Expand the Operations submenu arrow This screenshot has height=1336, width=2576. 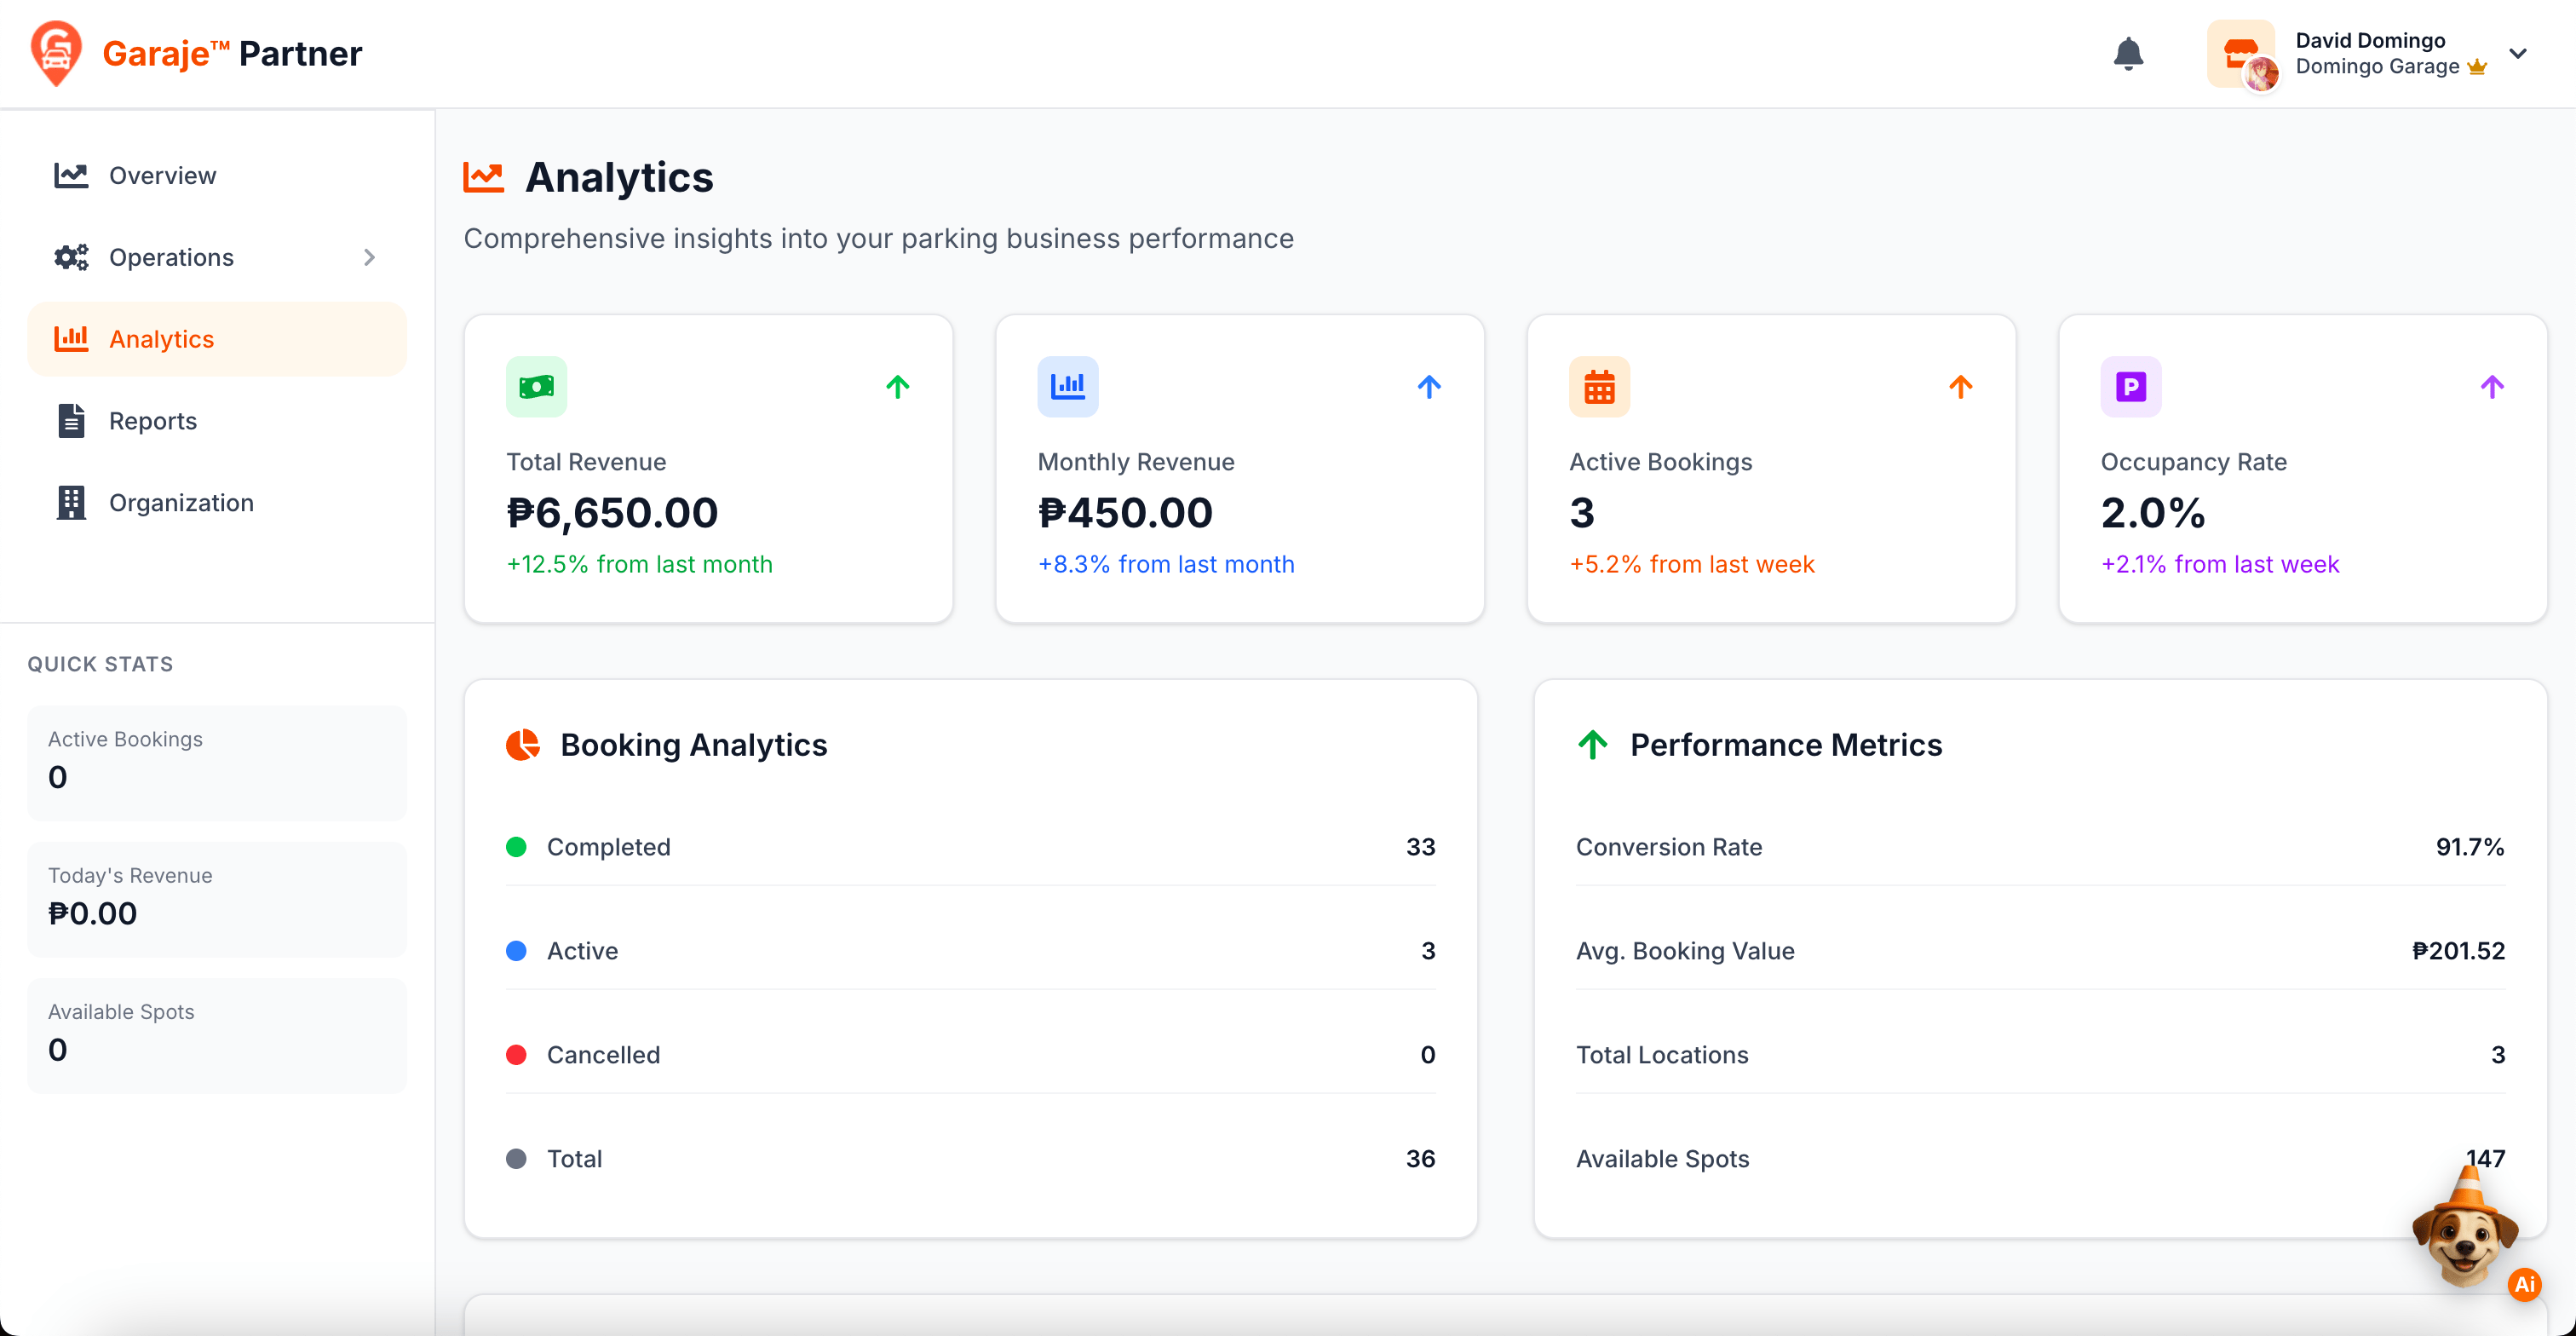pos(369,257)
